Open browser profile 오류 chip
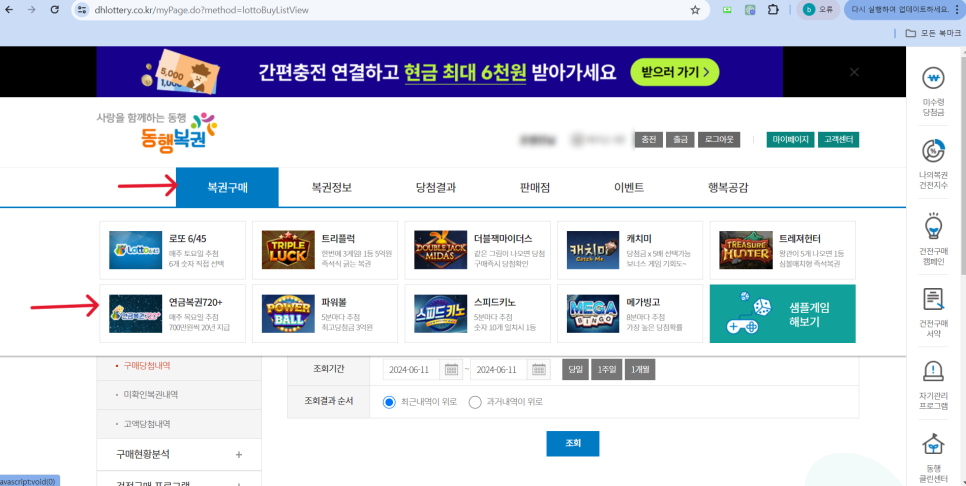Viewport: 966px width, 486px height. [818, 10]
